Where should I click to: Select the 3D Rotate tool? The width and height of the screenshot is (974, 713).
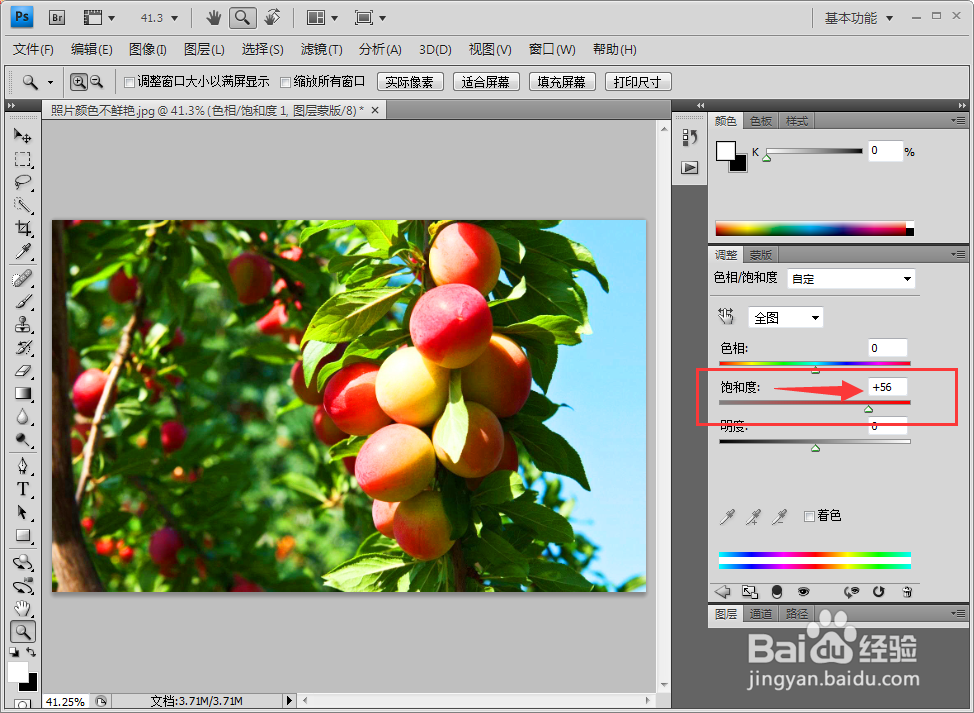(23, 563)
